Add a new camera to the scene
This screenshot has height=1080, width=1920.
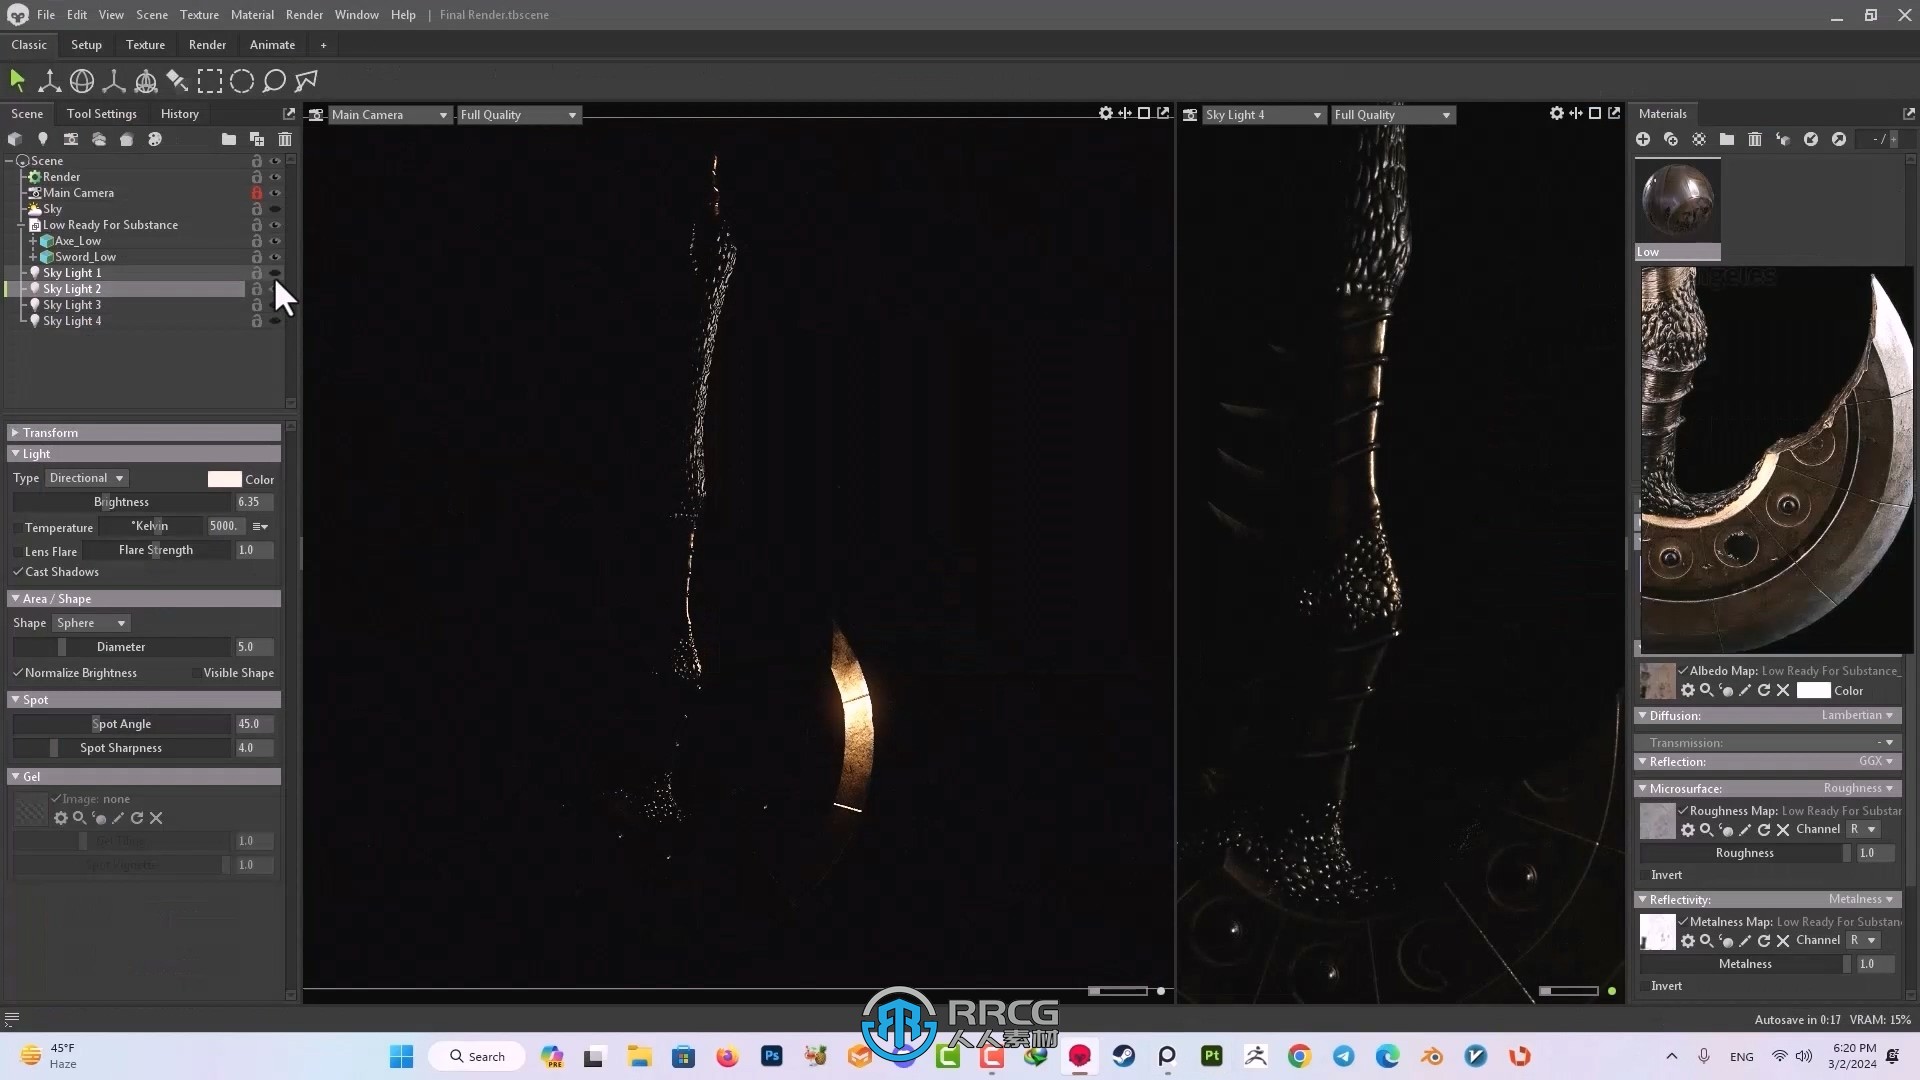point(71,139)
